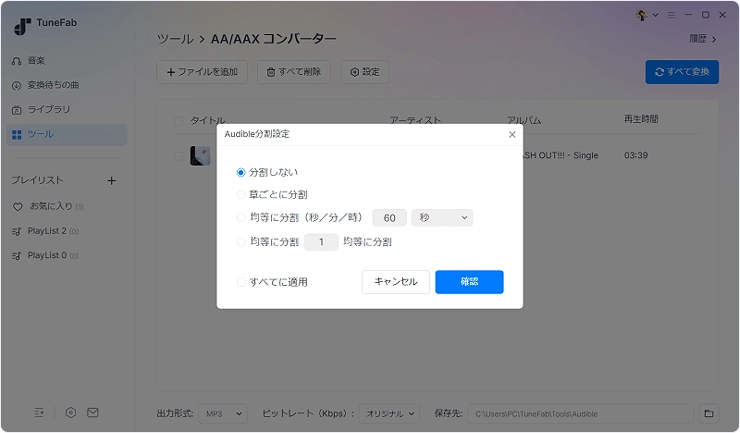Open the mail feedback icon in sidebar bottom
740x433 pixels.
92,413
